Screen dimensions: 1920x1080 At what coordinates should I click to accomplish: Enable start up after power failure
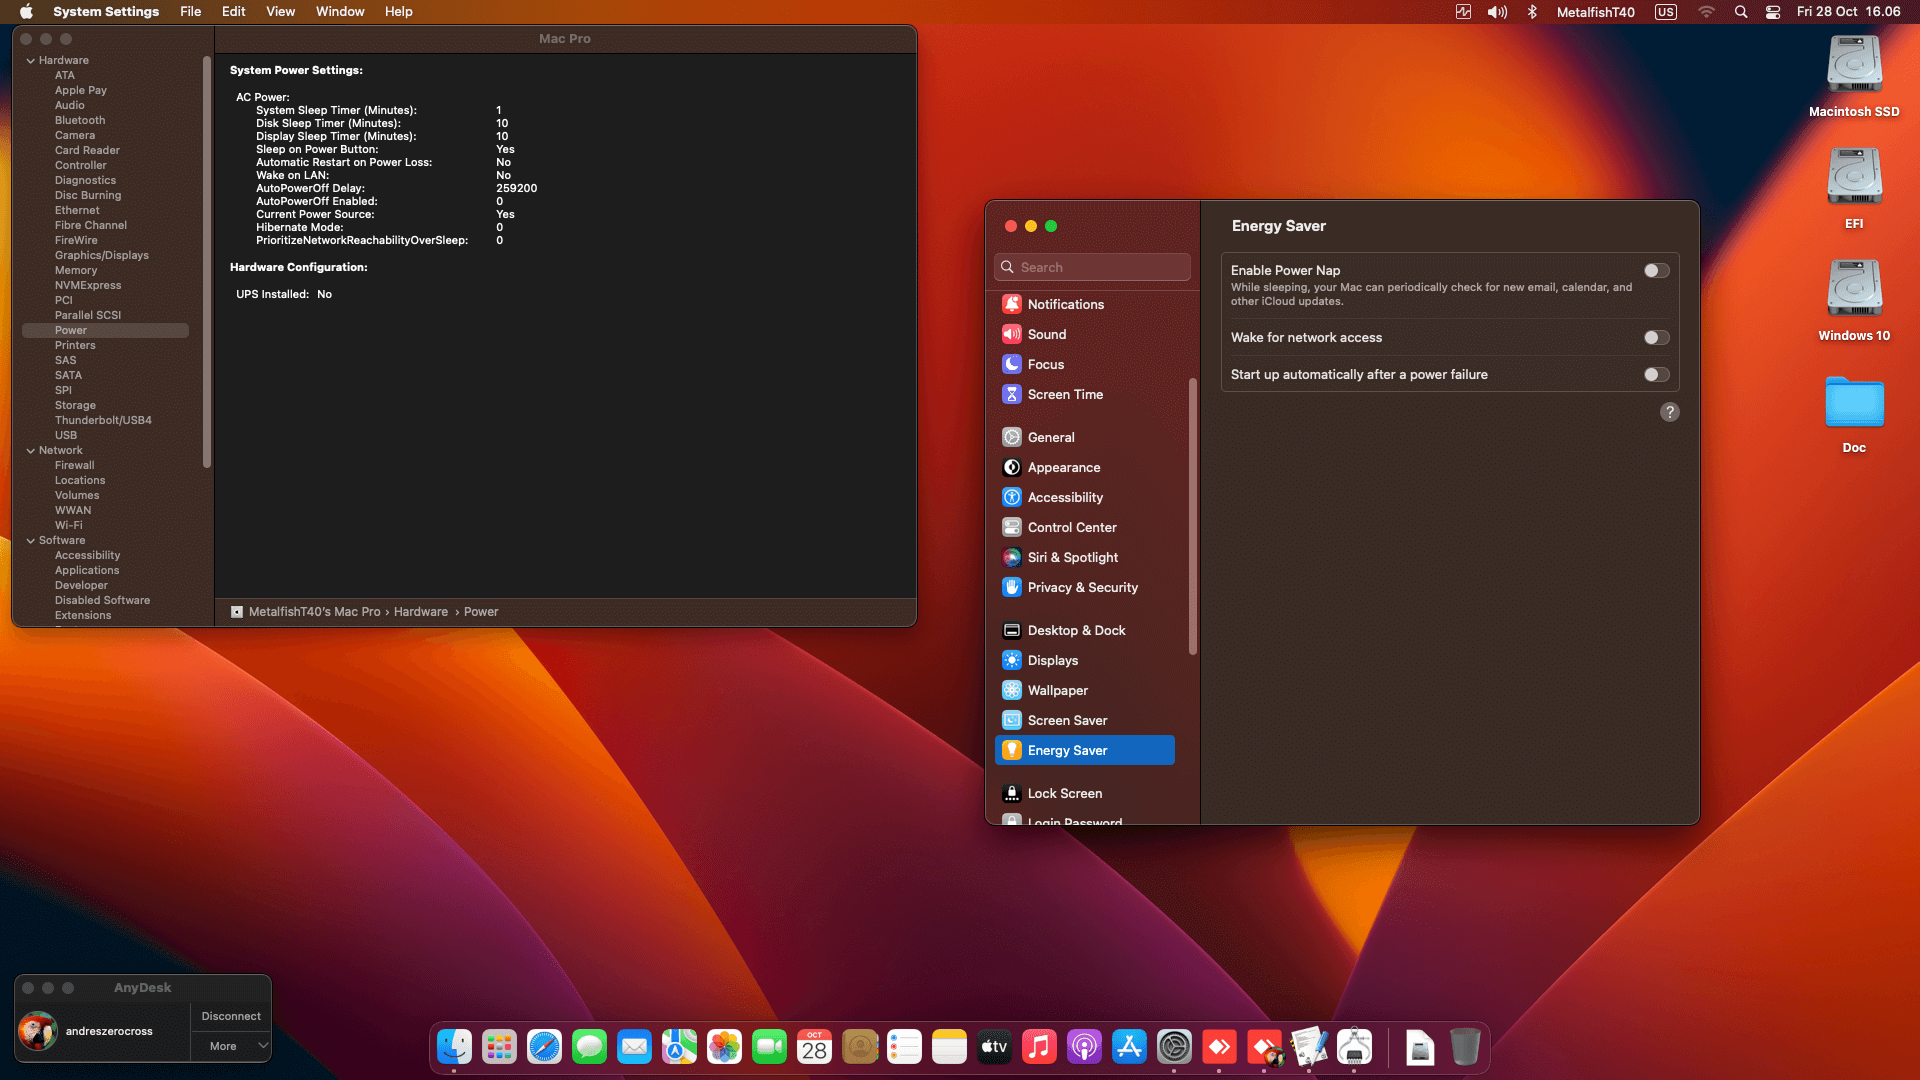tap(1656, 375)
